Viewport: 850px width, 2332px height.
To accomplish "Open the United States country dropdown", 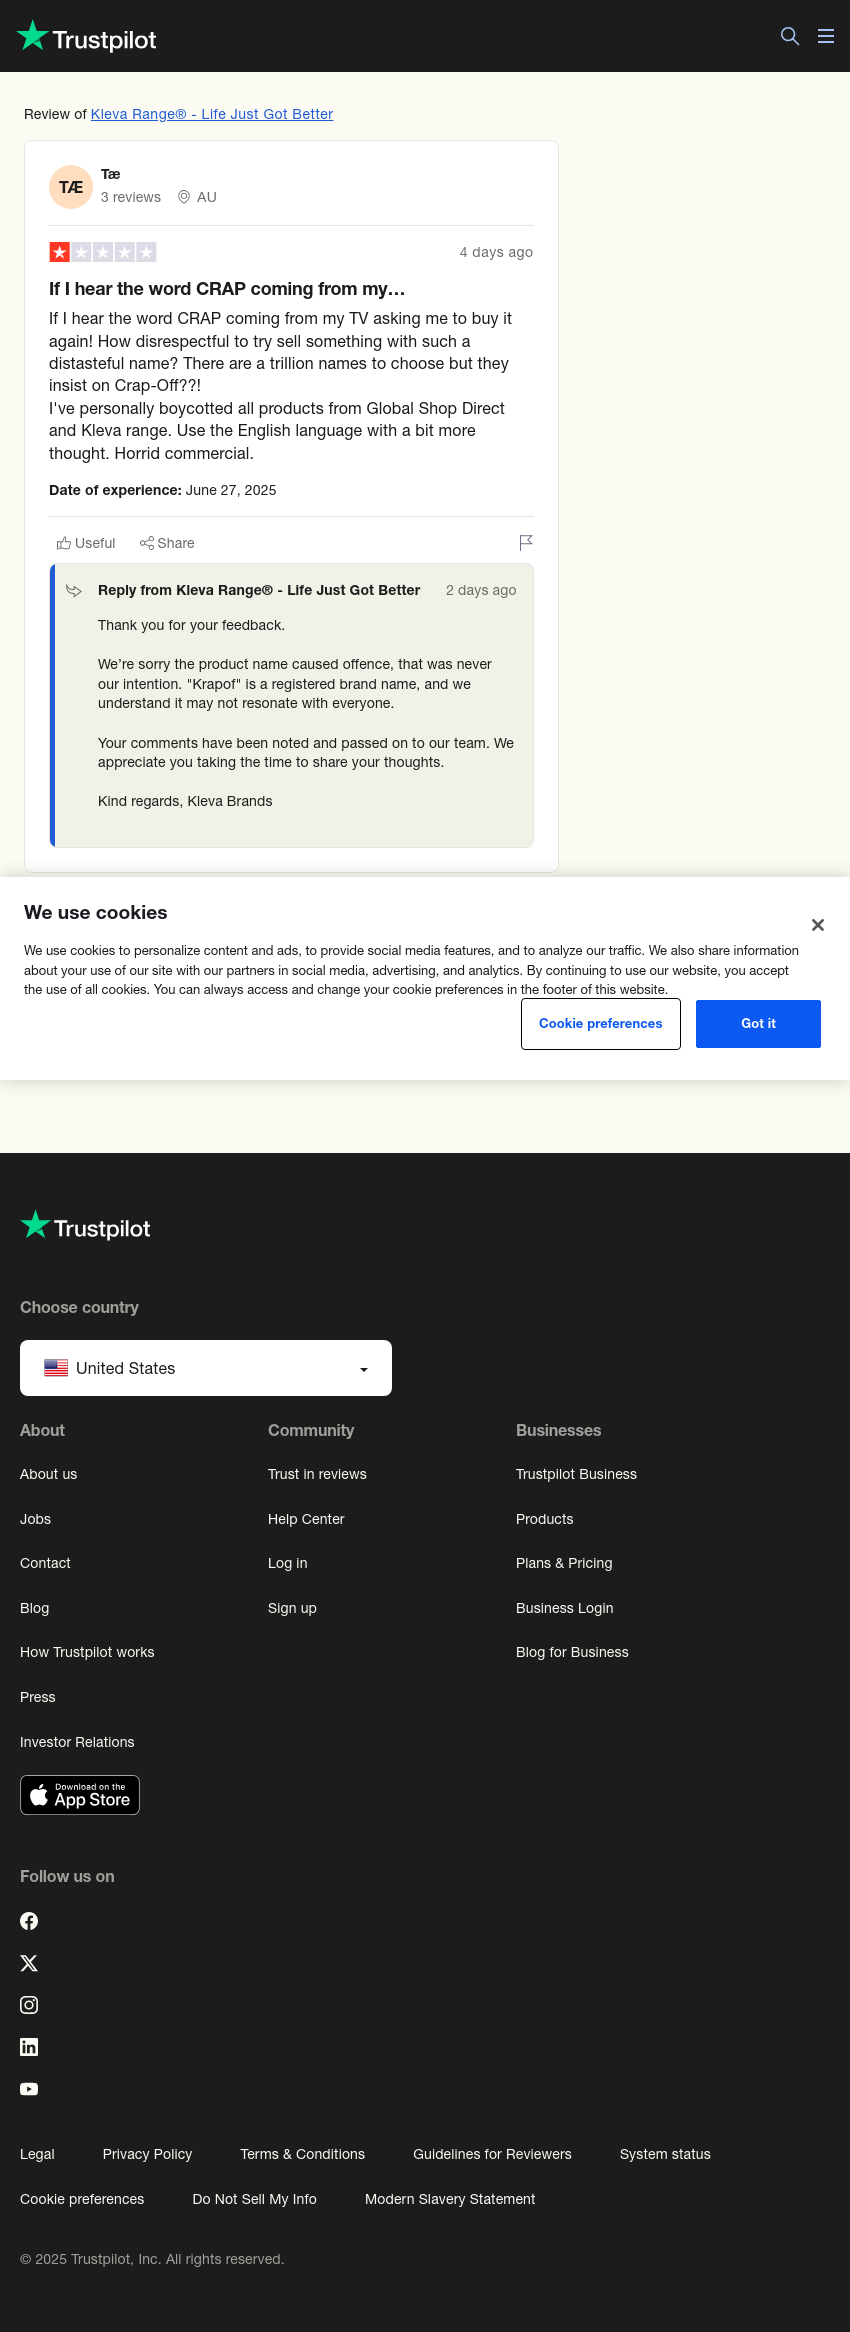I will point(206,1368).
